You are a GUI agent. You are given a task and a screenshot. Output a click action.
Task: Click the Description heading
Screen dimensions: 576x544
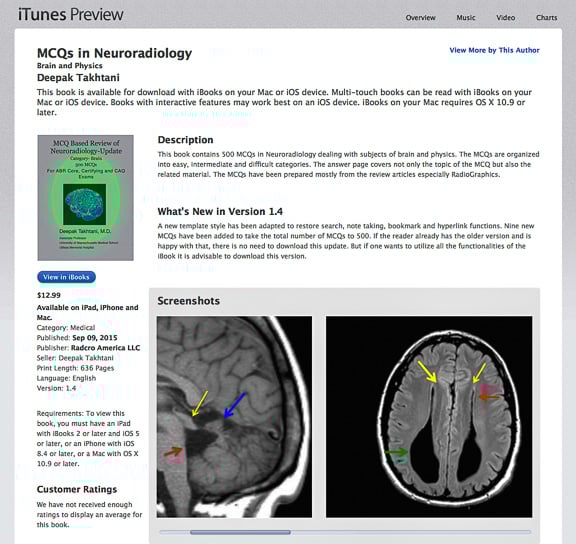(186, 140)
